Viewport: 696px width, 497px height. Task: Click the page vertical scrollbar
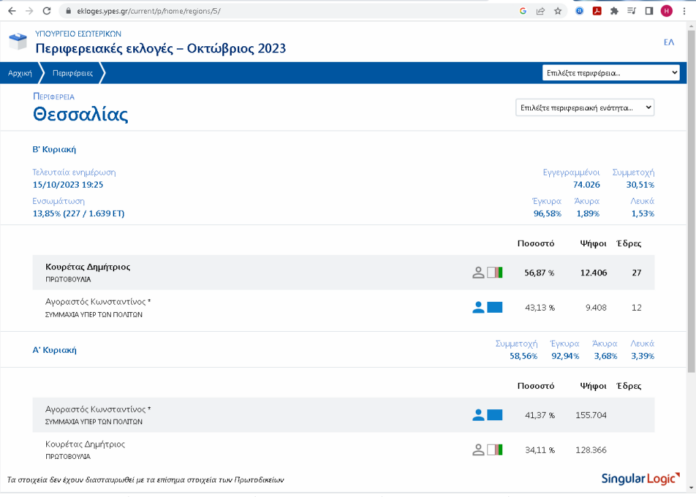tap(691, 200)
